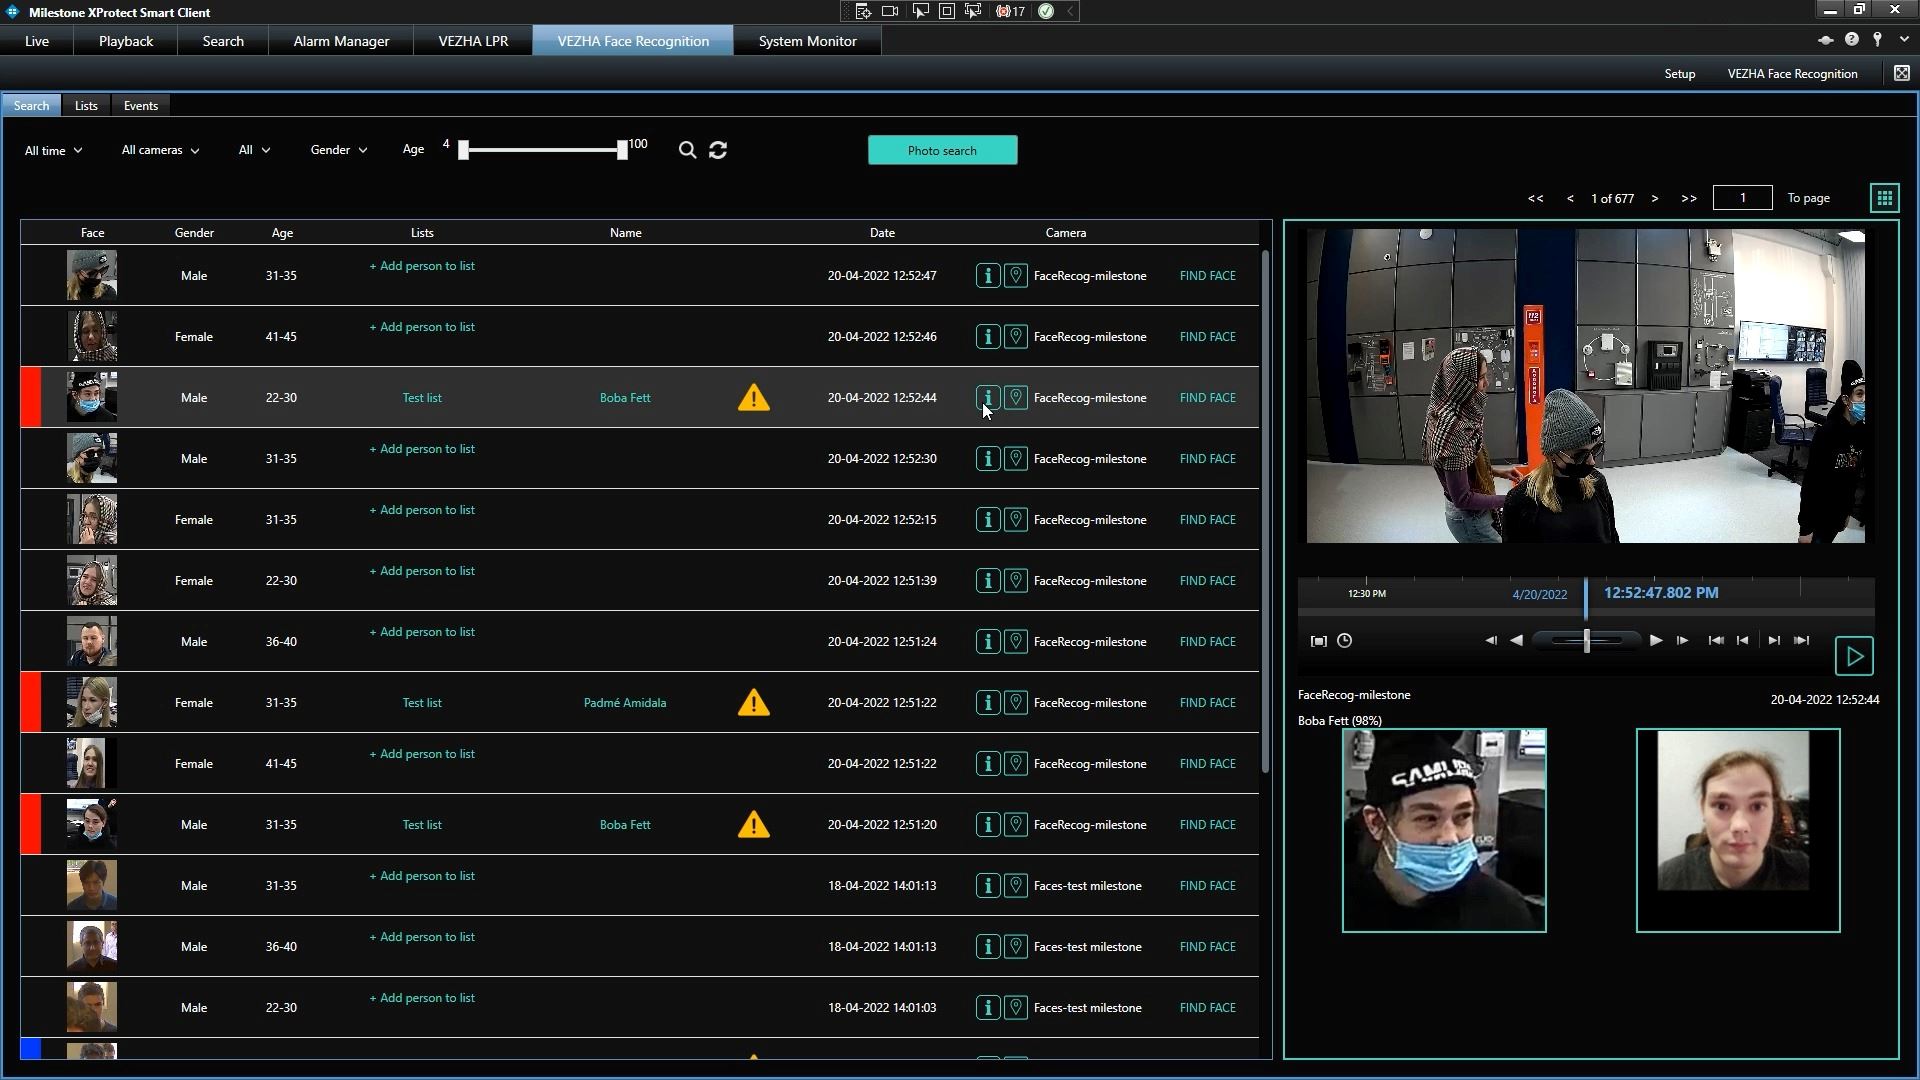1920x1080 pixels.
Task: Show map location for the 12:52:47 row
Action: (x=1016, y=276)
